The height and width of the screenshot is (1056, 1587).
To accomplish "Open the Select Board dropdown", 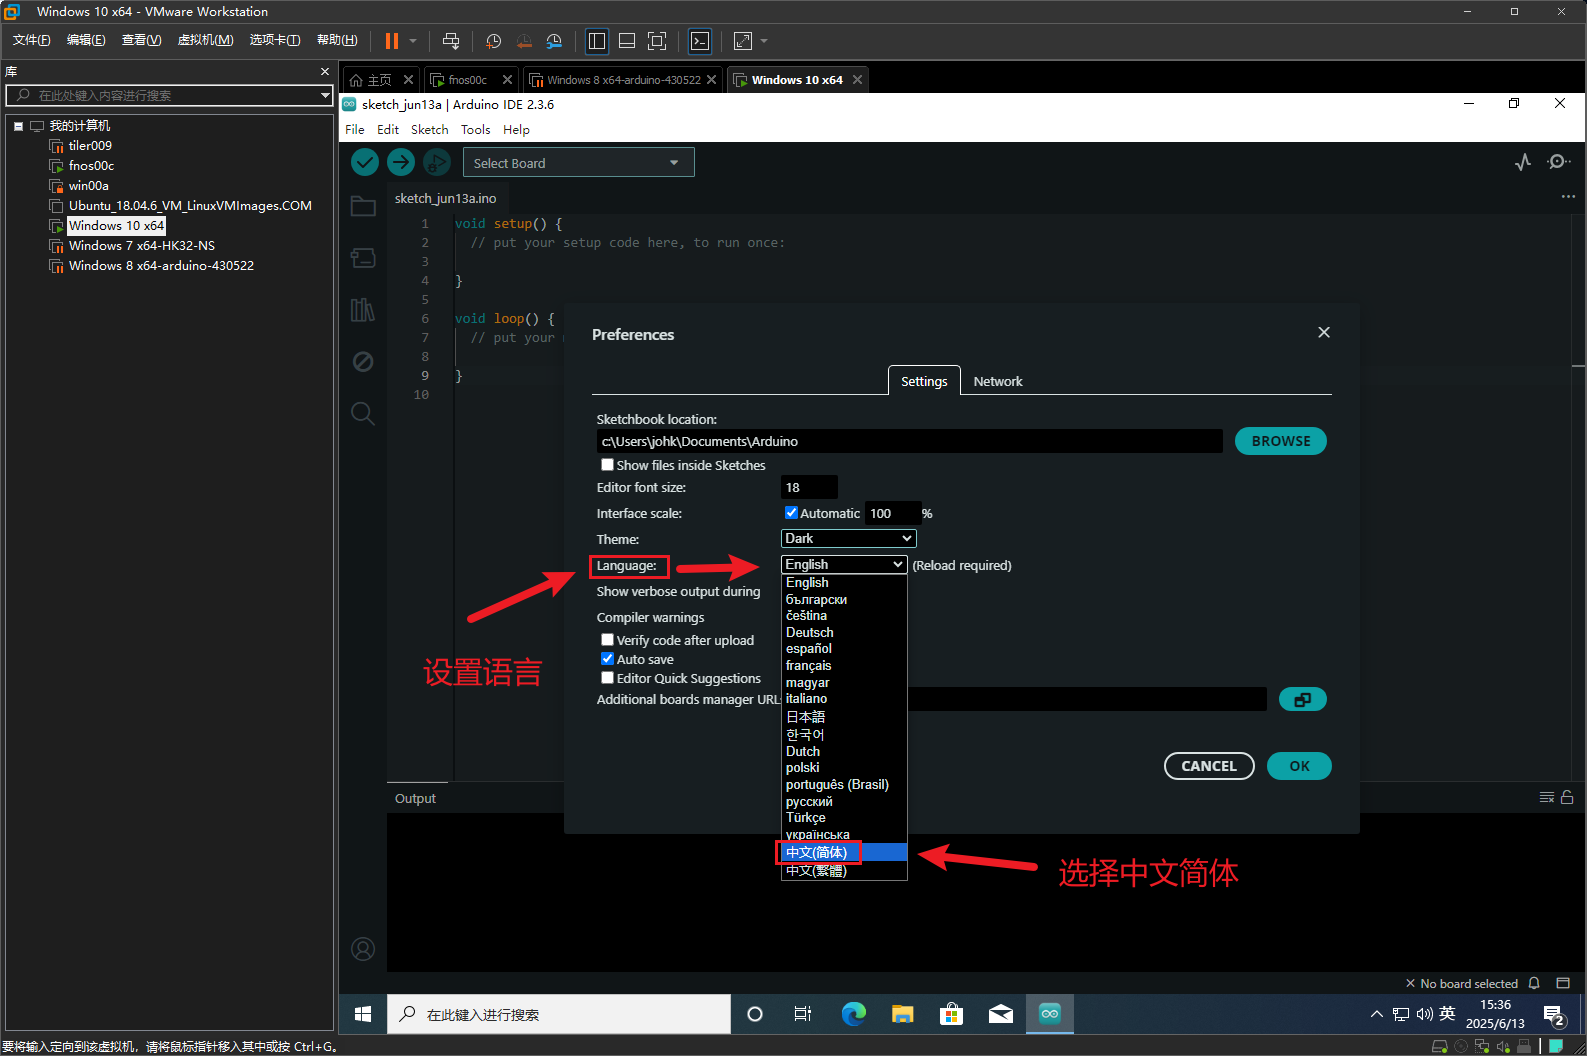I will [578, 163].
